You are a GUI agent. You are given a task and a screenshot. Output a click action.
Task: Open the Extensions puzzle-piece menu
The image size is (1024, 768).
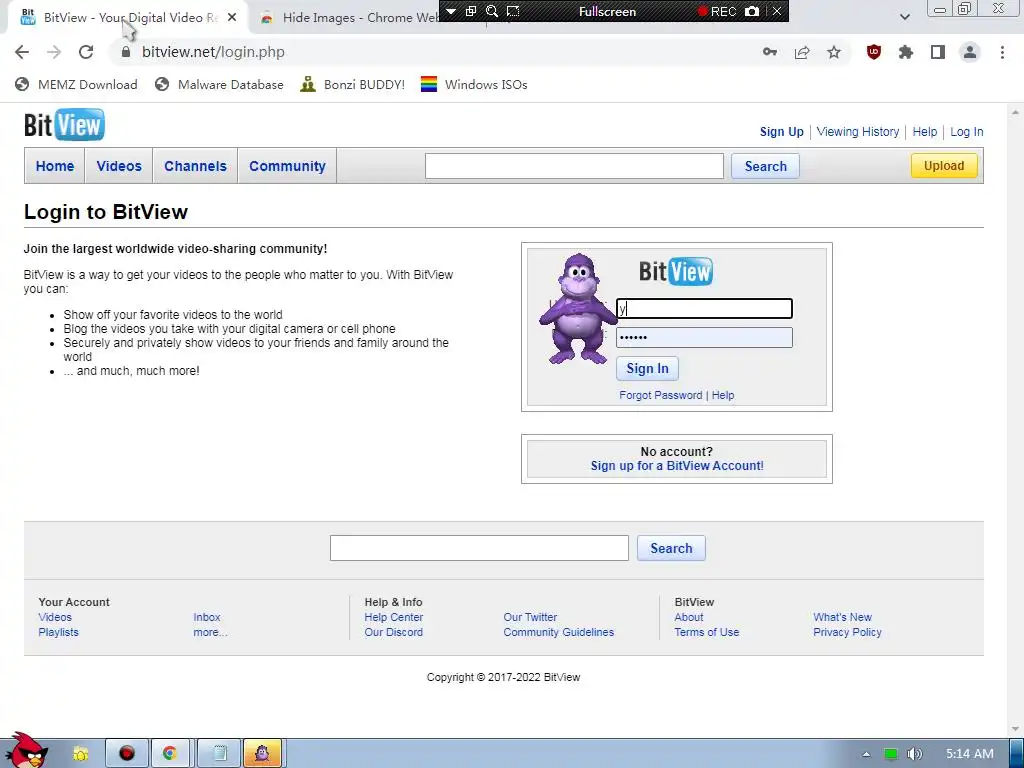[906, 52]
